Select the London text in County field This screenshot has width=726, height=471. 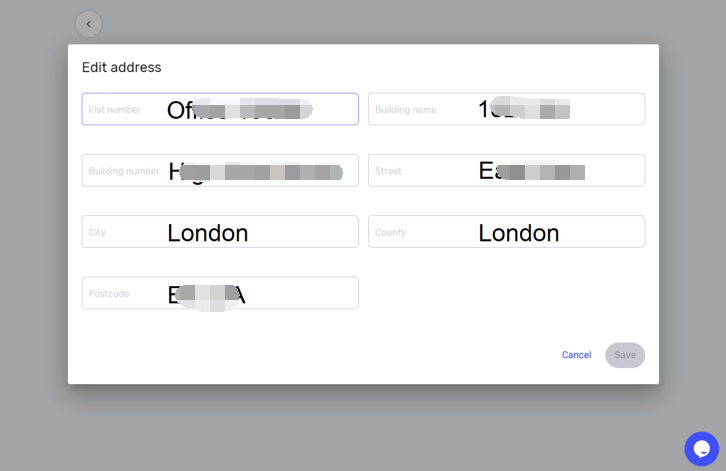[x=519, y=233]
